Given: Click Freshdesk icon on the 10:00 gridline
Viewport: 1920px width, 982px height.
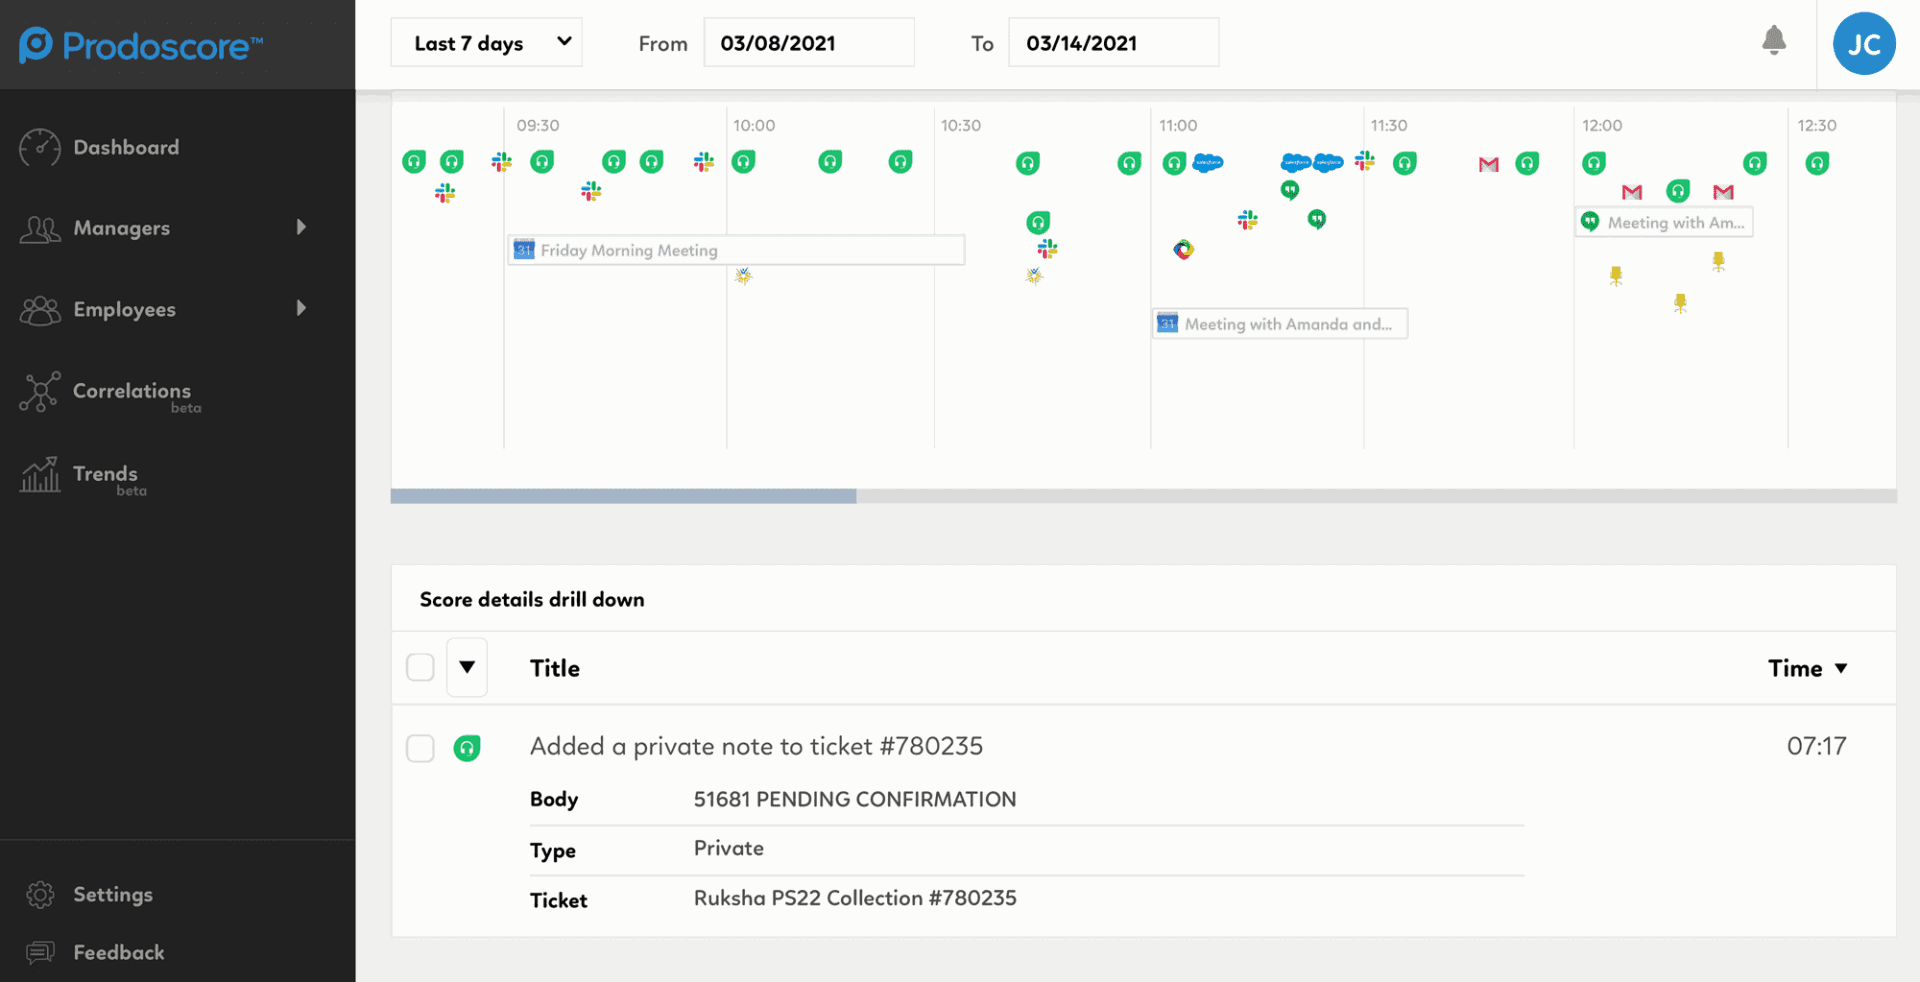Looking at the screenshot, I should [x=743, y=161].
